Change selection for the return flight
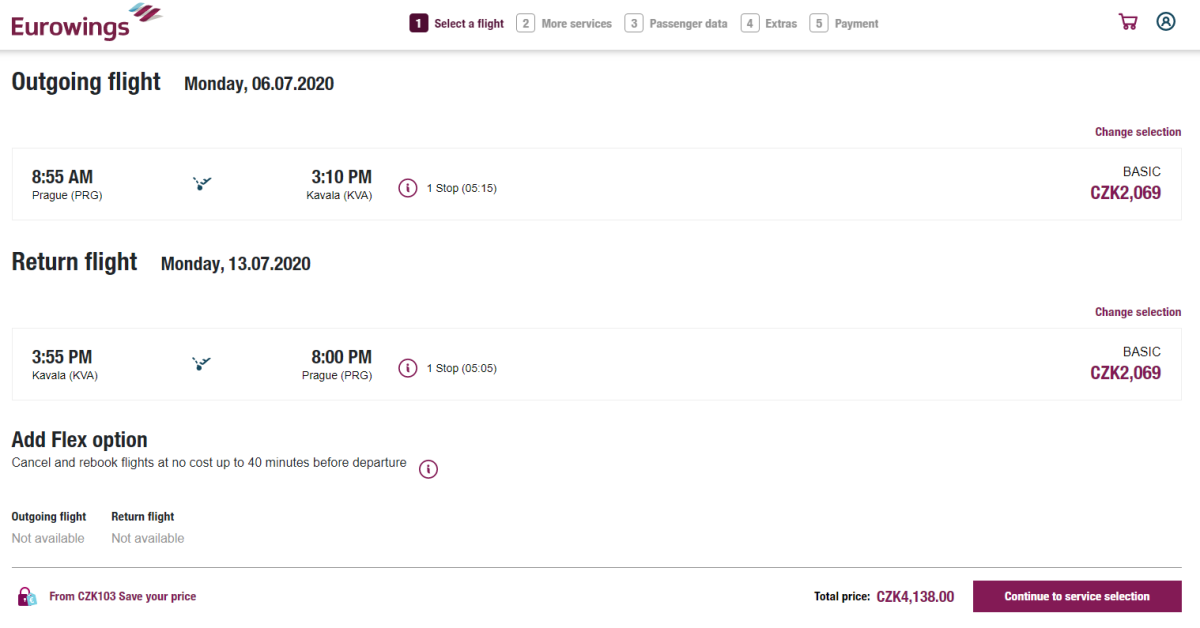Viewport: 1200px width, 628px height. click(x=1137, y=312)
